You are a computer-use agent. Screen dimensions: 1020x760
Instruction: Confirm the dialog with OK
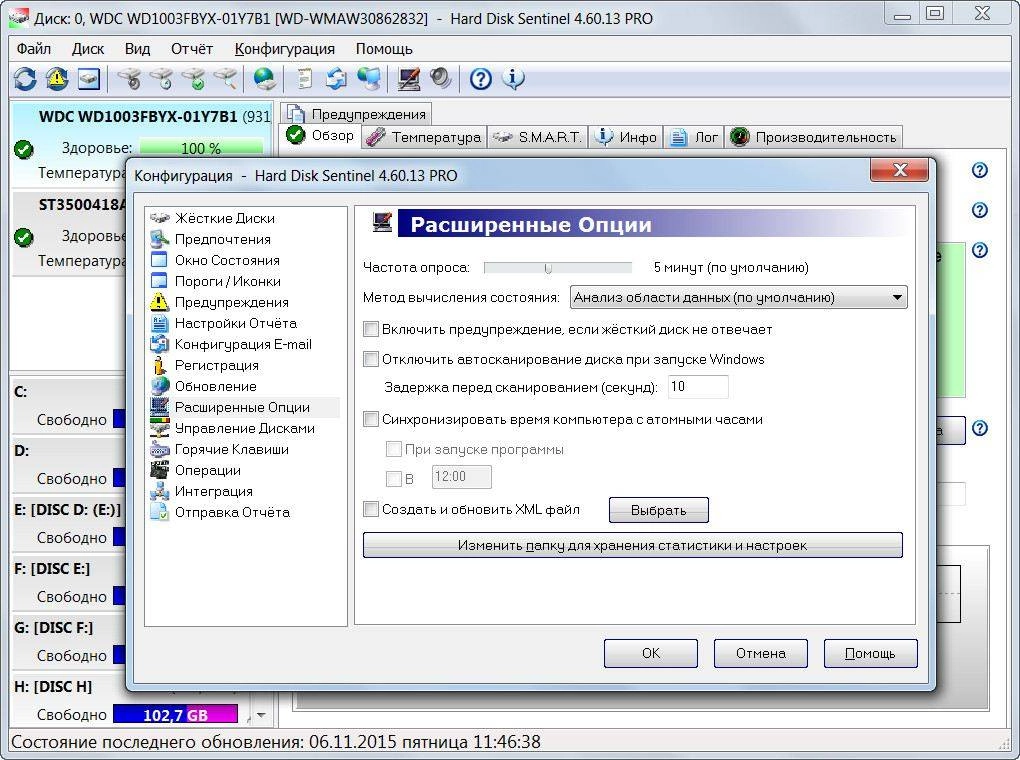651,653
